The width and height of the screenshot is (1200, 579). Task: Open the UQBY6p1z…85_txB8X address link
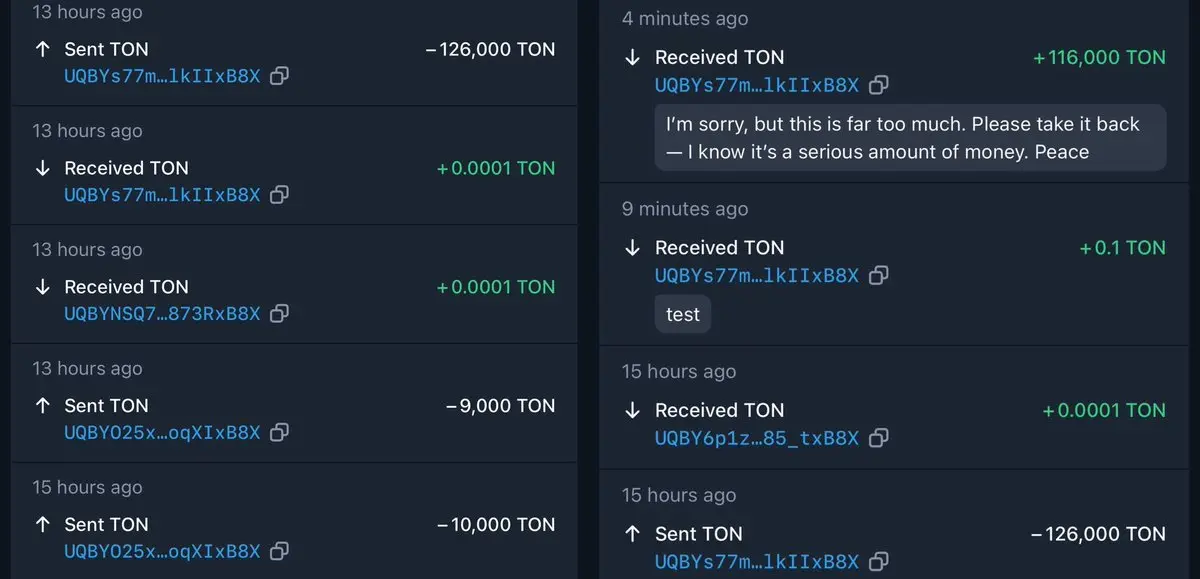(757, 438)
